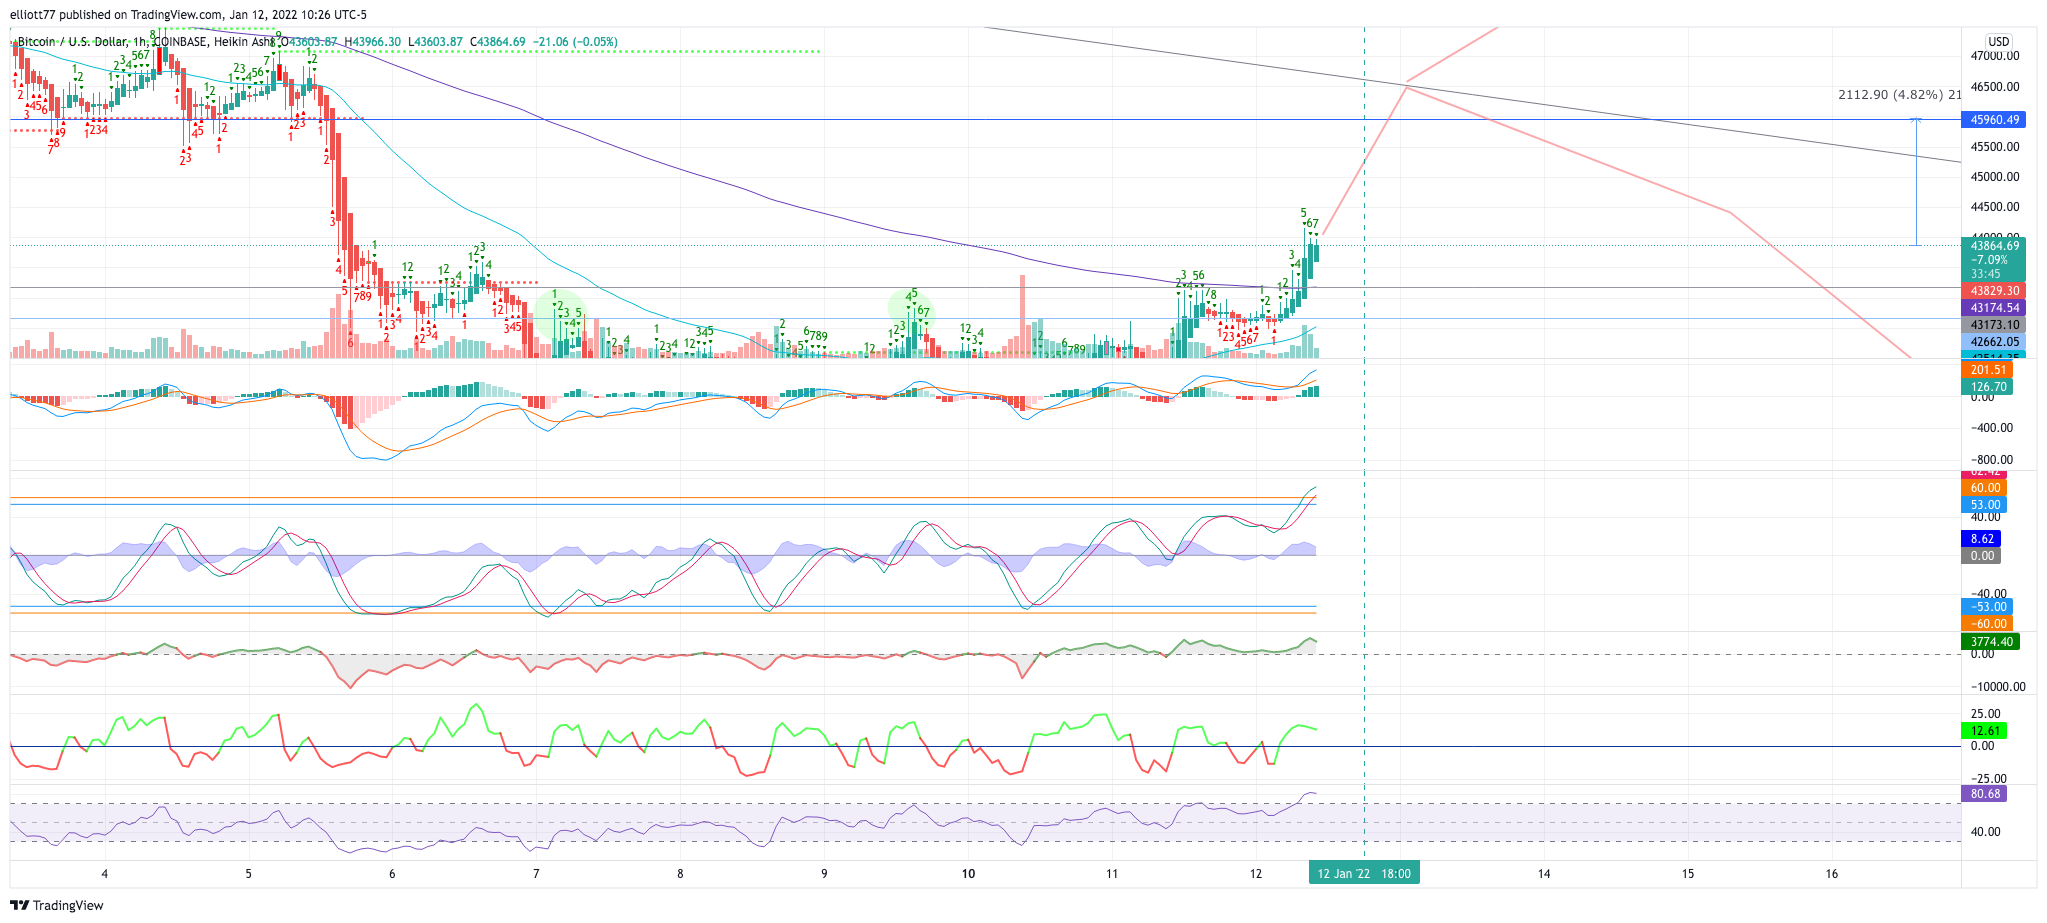The height and width of the screenshot is (923, 2047).
Task: Click the orange -60.00 level label
Action: click(x=1988, y=624)
